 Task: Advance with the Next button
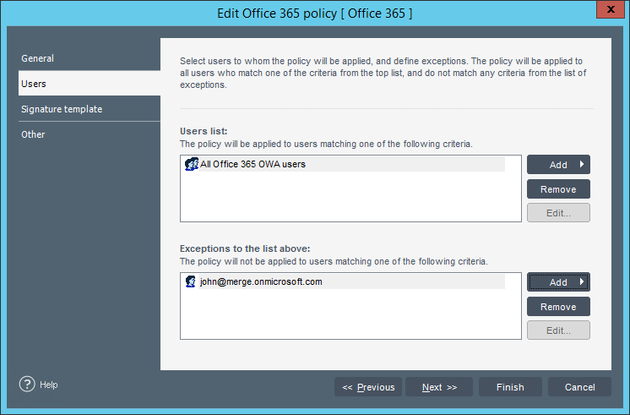pyautogui.click(x=439, y=387)
